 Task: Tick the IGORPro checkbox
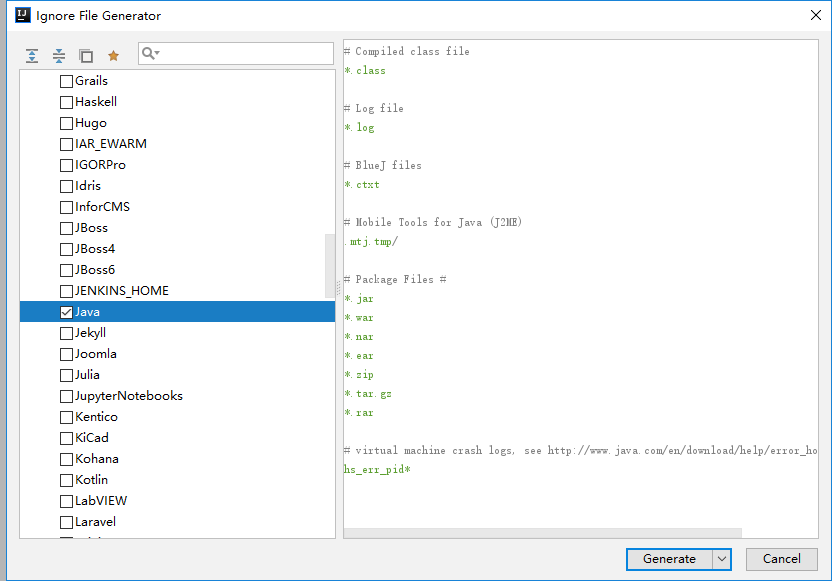tap(66, 165)
